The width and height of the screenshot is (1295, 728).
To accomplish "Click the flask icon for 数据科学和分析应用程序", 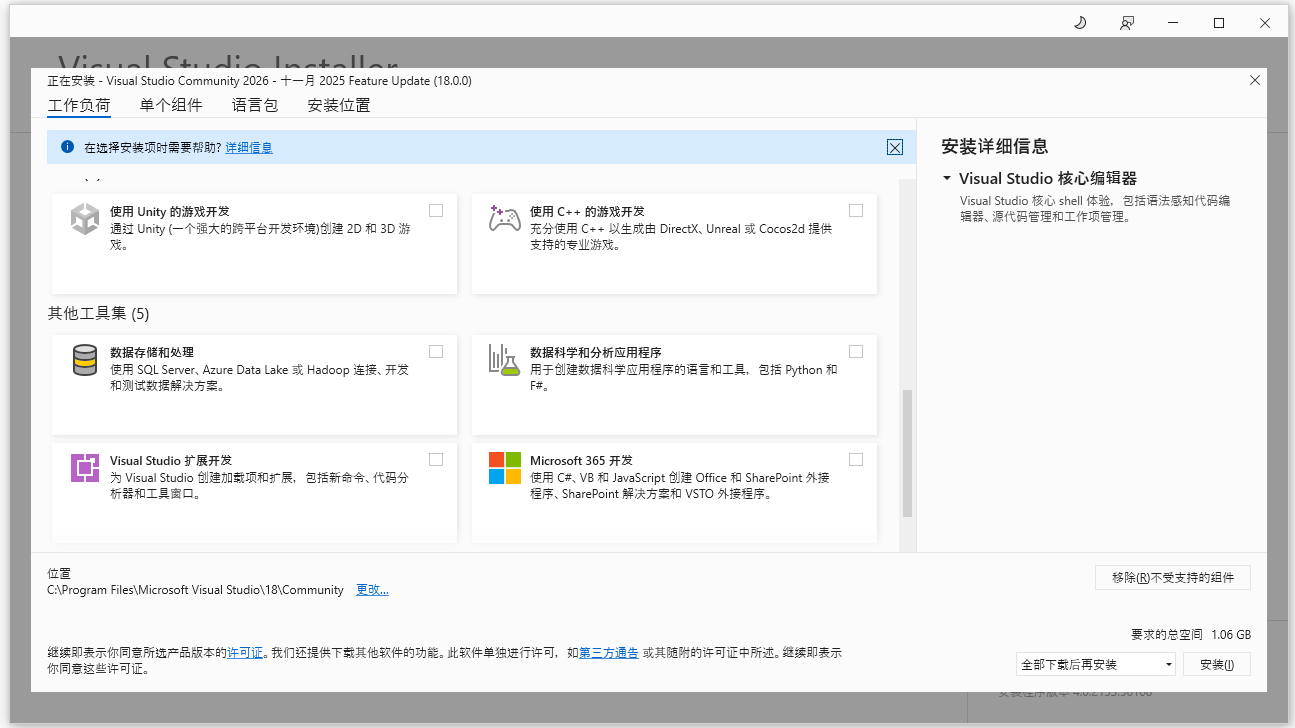I will click(x=504, y=359).
